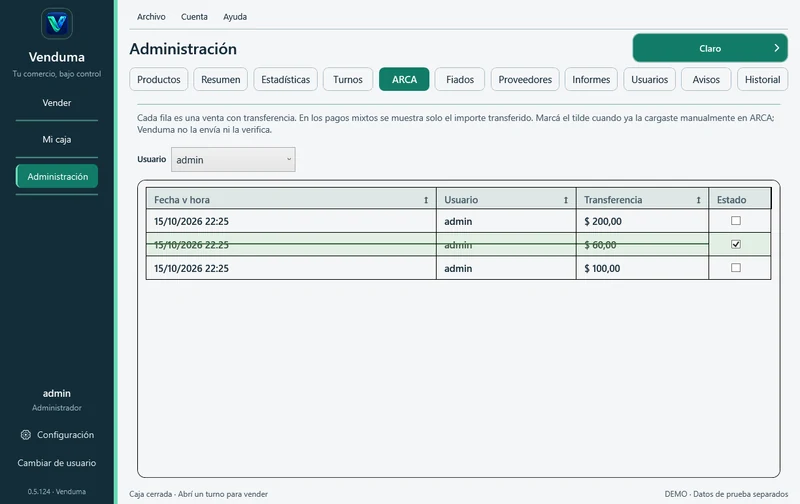Switch to the Informes tab

591,80
